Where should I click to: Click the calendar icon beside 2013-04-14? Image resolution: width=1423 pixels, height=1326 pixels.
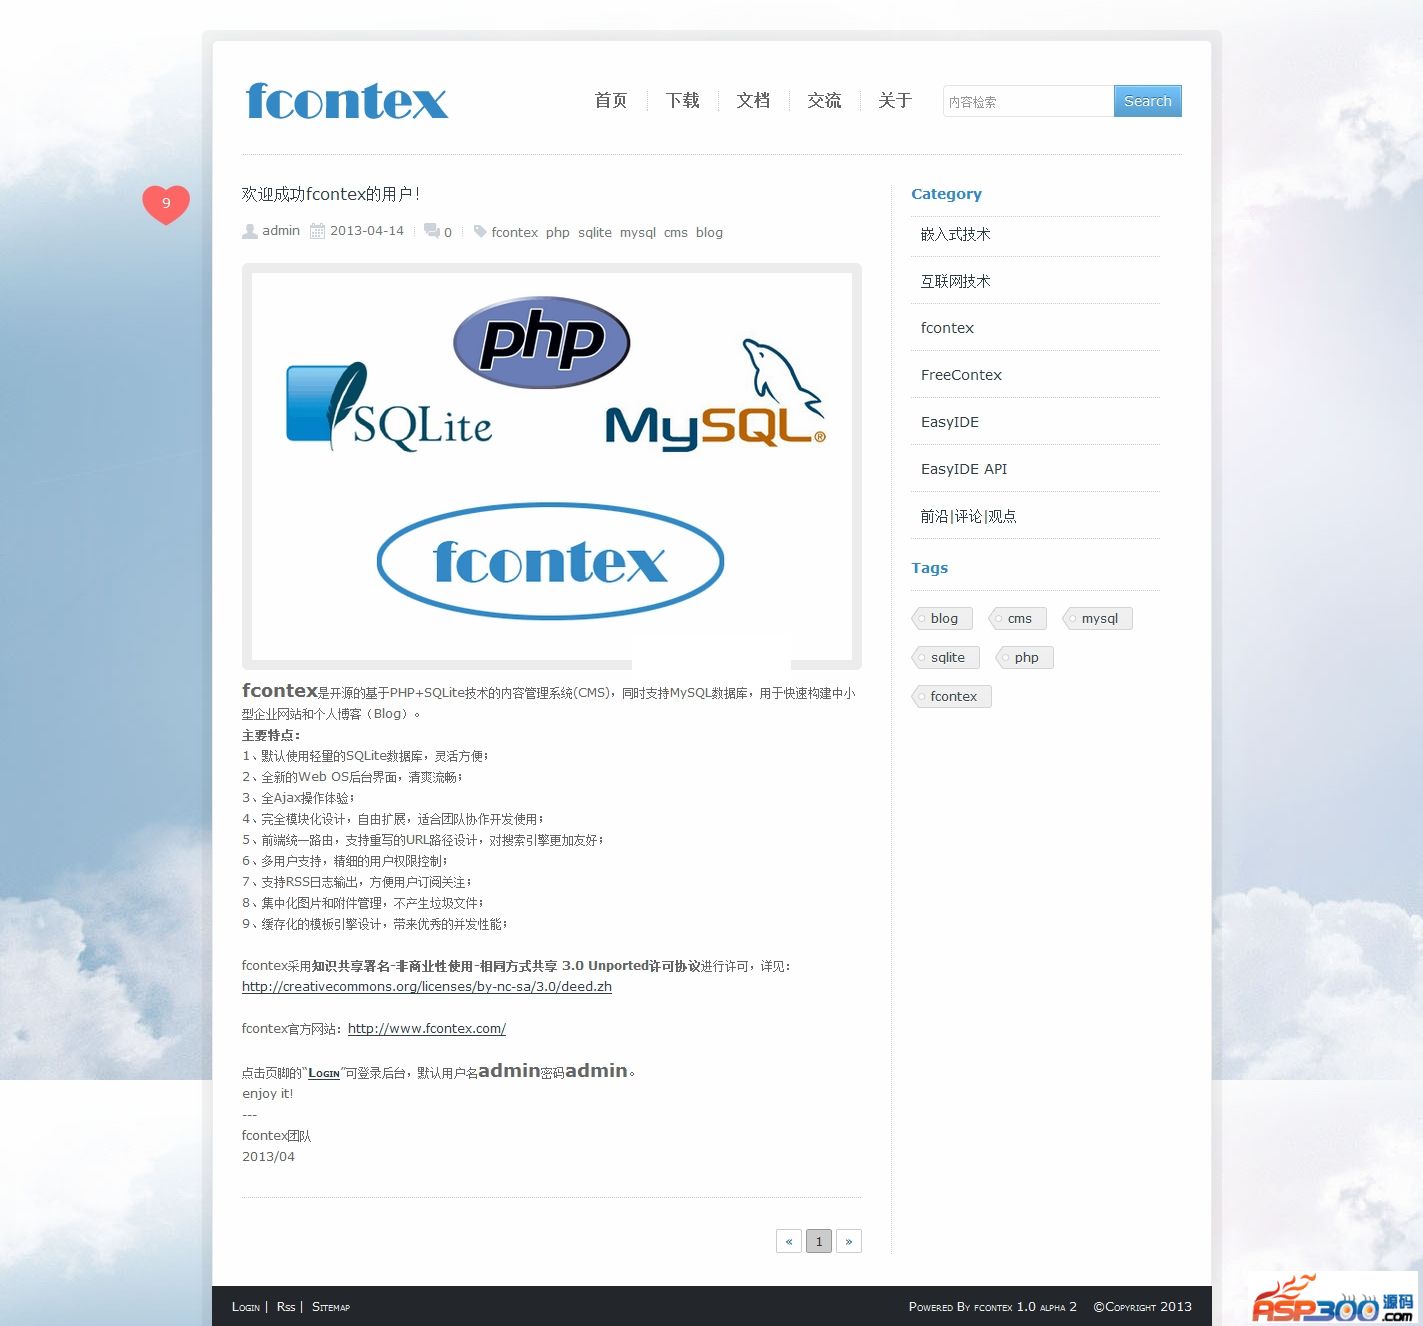pyautogui.click(x=318, y=231)
